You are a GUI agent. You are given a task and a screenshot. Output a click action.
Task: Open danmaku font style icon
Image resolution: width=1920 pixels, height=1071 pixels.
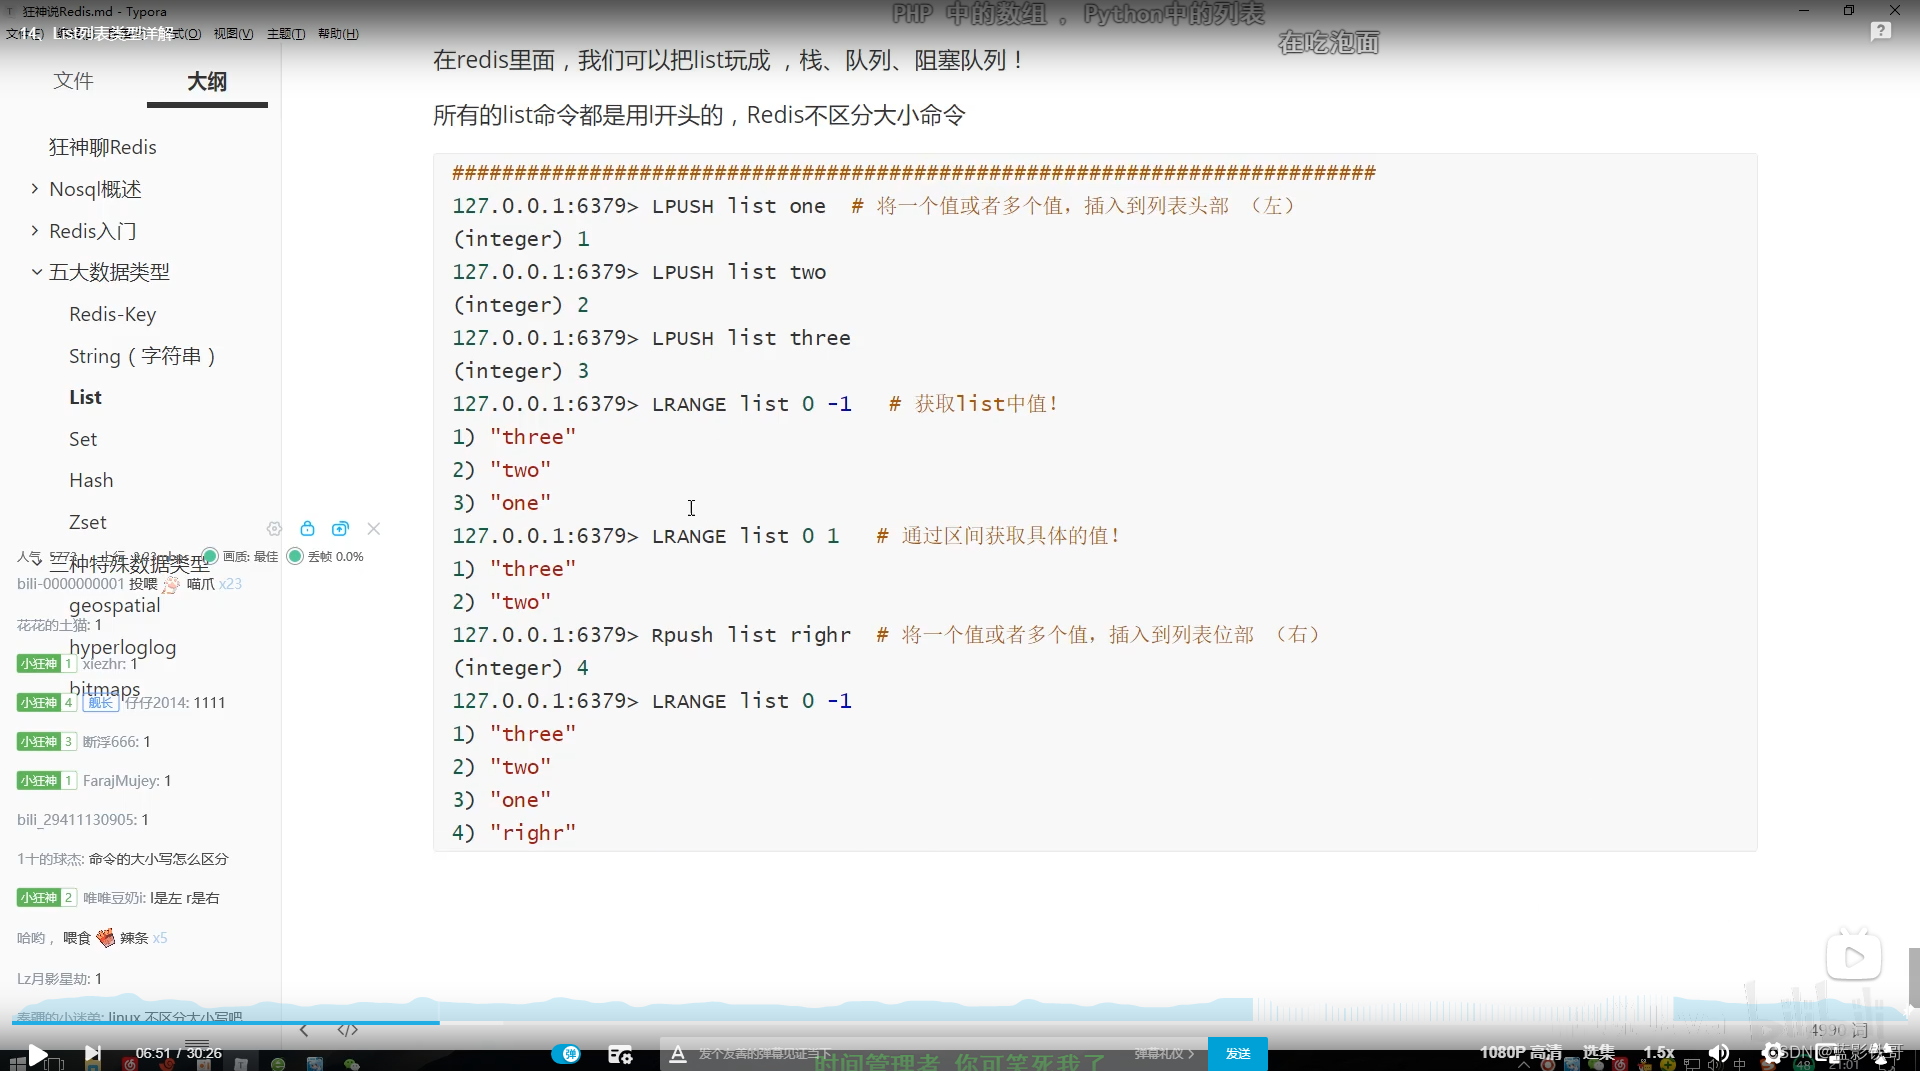tap(678, 1054)
